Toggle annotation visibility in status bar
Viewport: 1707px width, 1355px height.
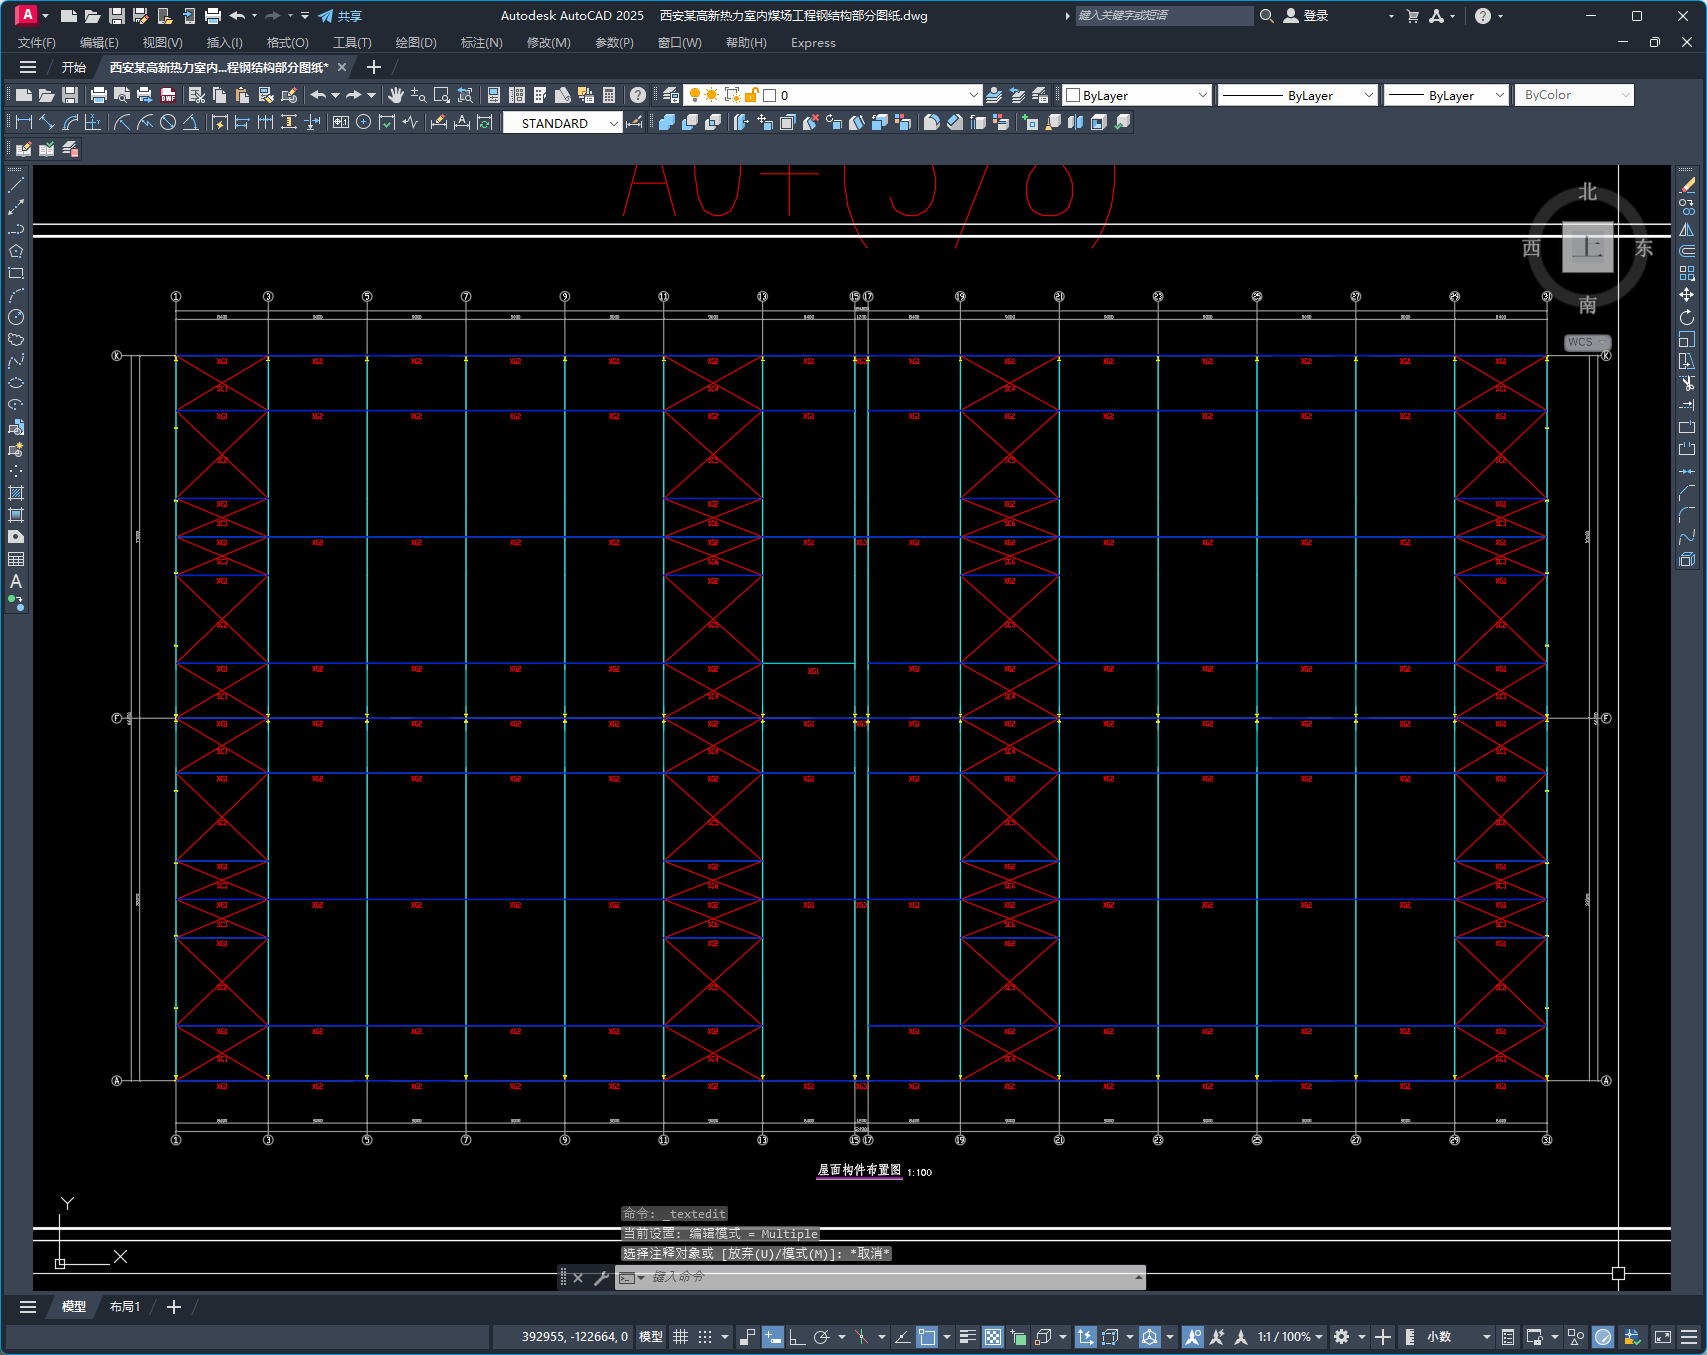pos(1192,1337)
